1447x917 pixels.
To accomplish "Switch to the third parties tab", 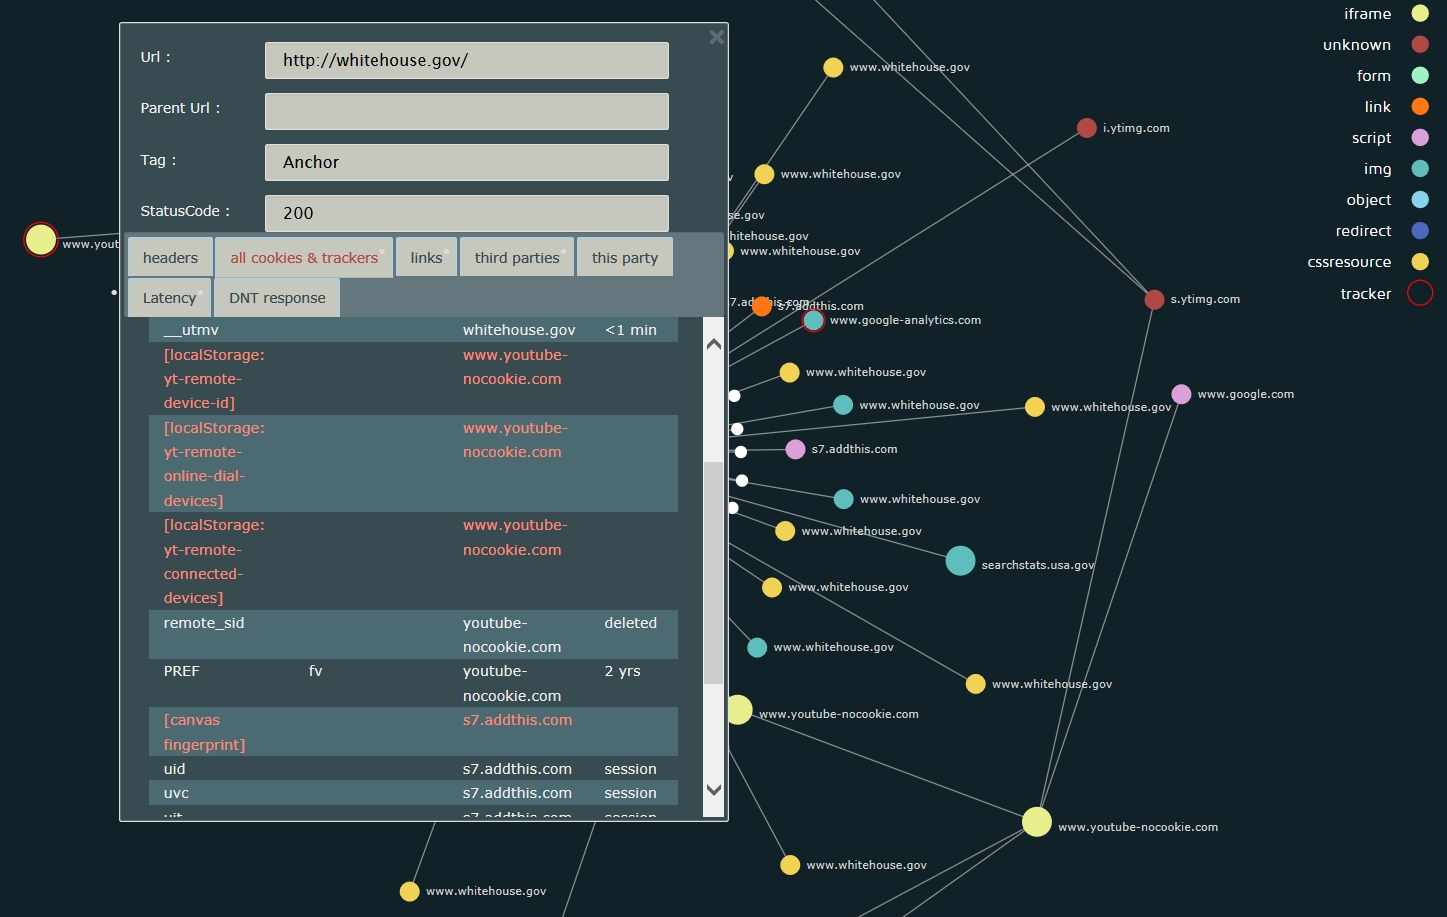I will pos(517,257).
